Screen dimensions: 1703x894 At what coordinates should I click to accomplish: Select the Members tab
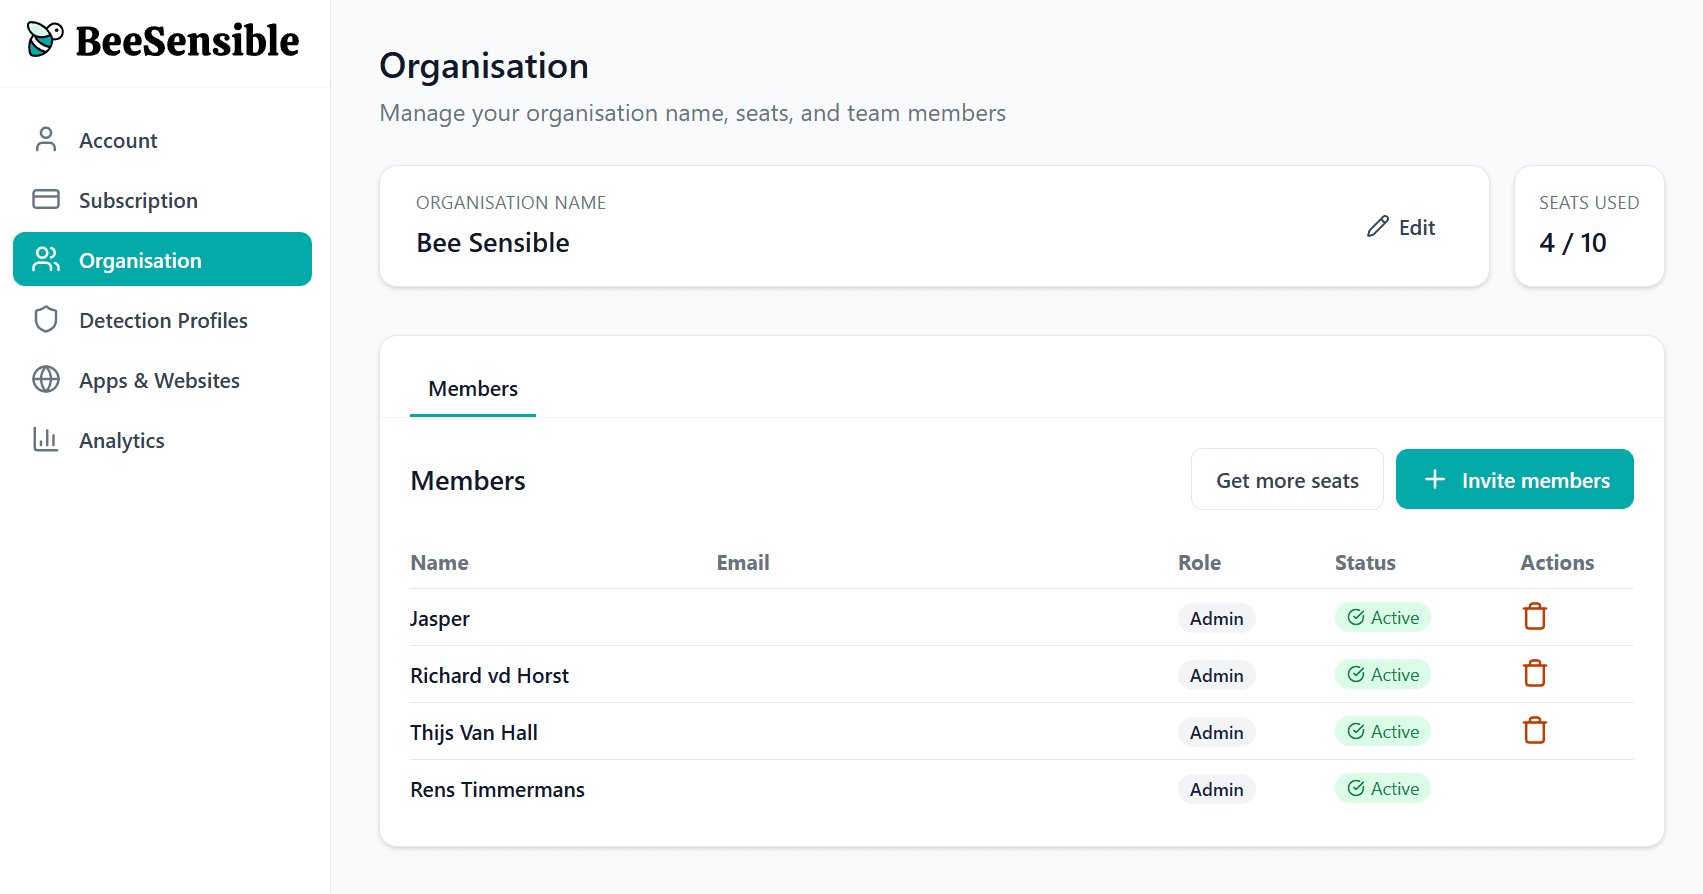click(473, 389)
